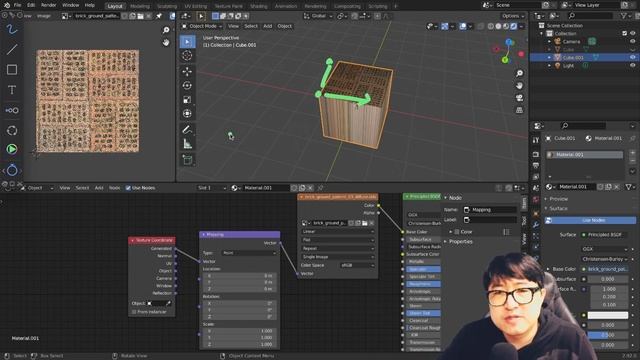
Task: Click the pan hand icon in image editor
Action: tap(166, 42)
